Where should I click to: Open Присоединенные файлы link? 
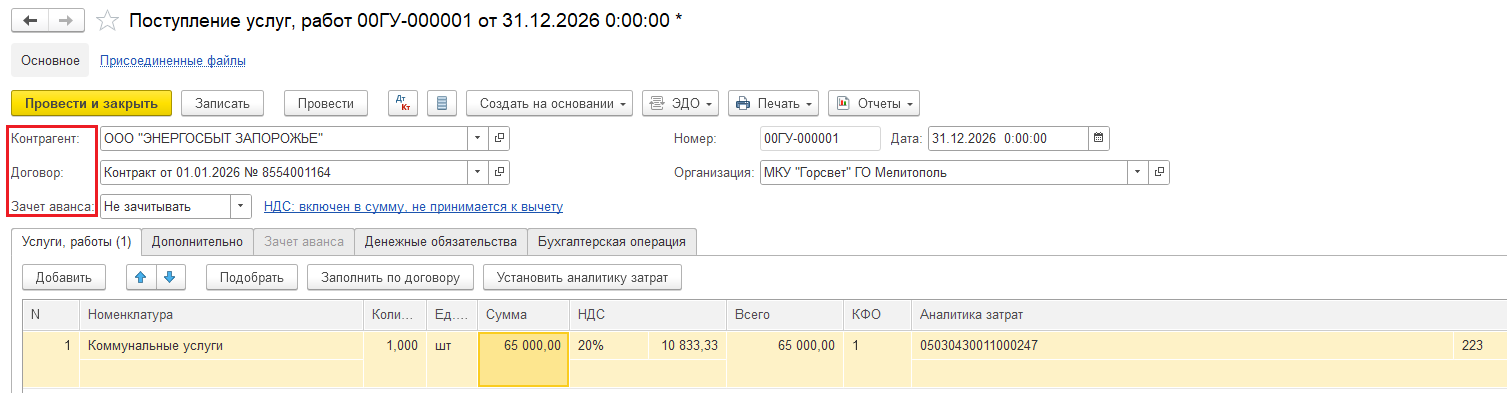(x=173, y=61)
